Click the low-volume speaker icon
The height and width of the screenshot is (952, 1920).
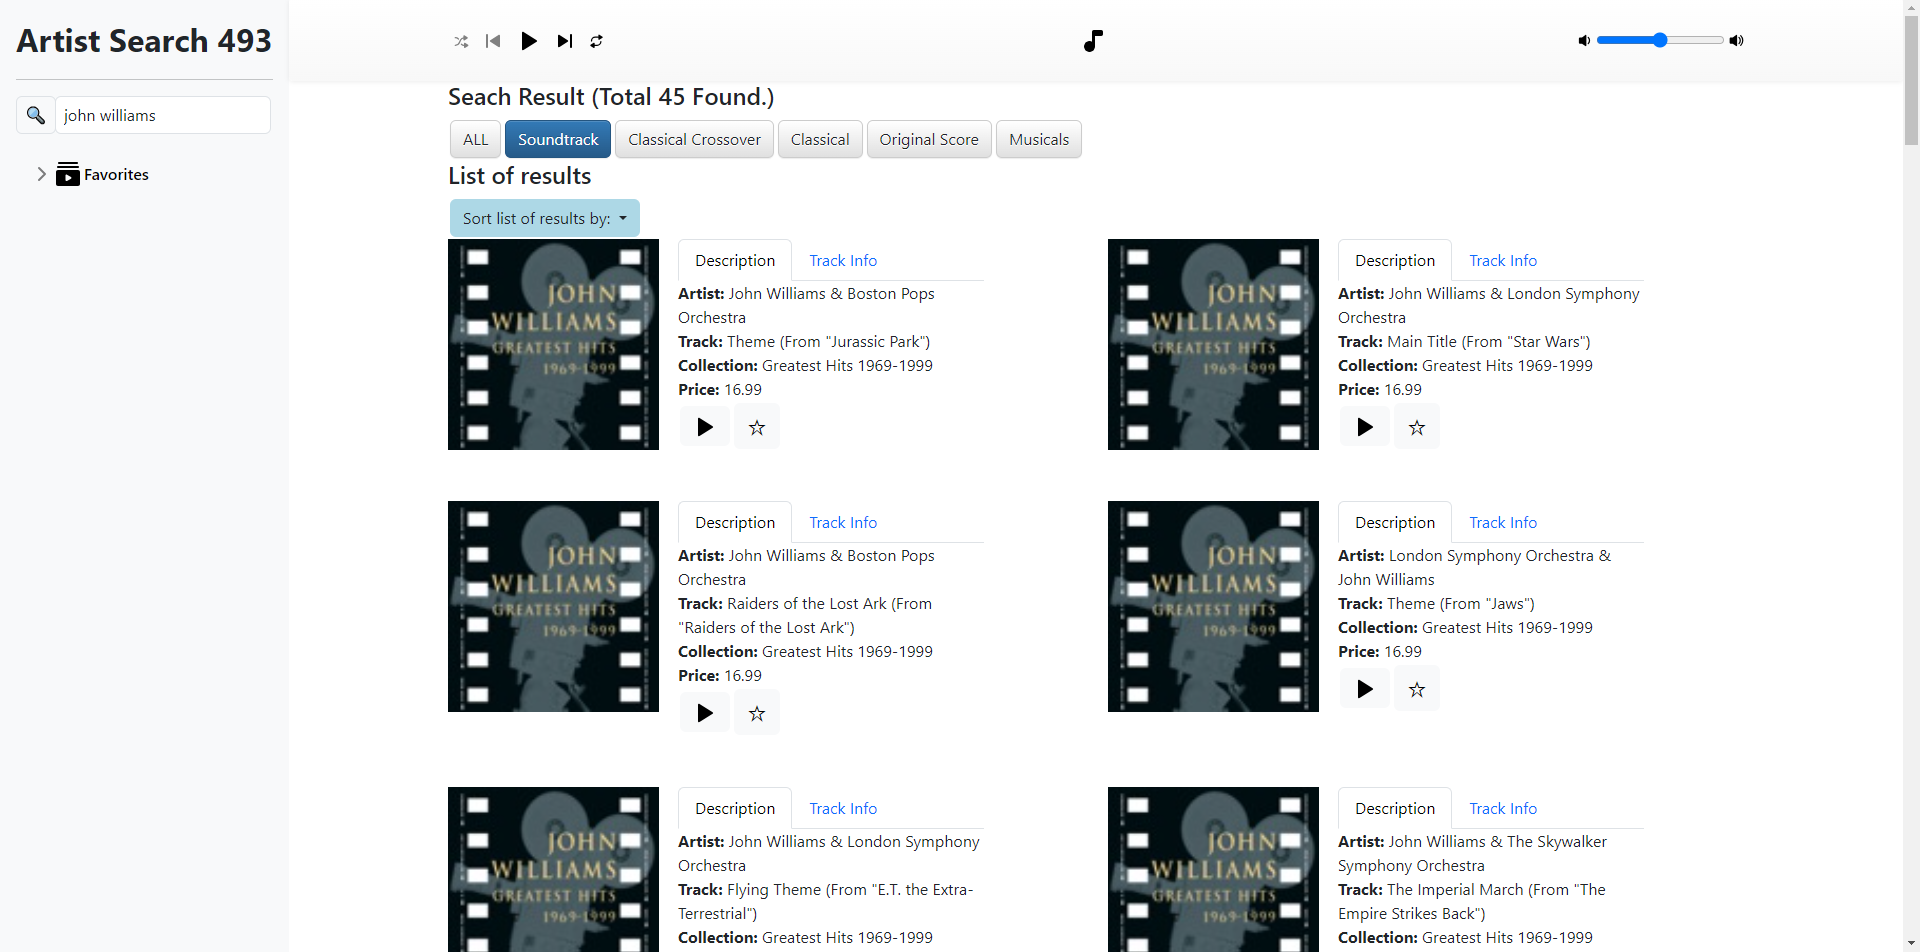1584,41
